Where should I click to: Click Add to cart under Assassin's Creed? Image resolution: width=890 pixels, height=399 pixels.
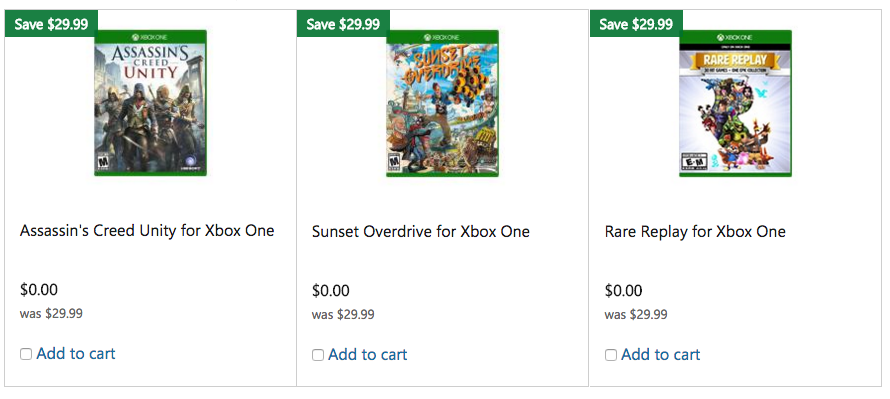click(76, 354)
